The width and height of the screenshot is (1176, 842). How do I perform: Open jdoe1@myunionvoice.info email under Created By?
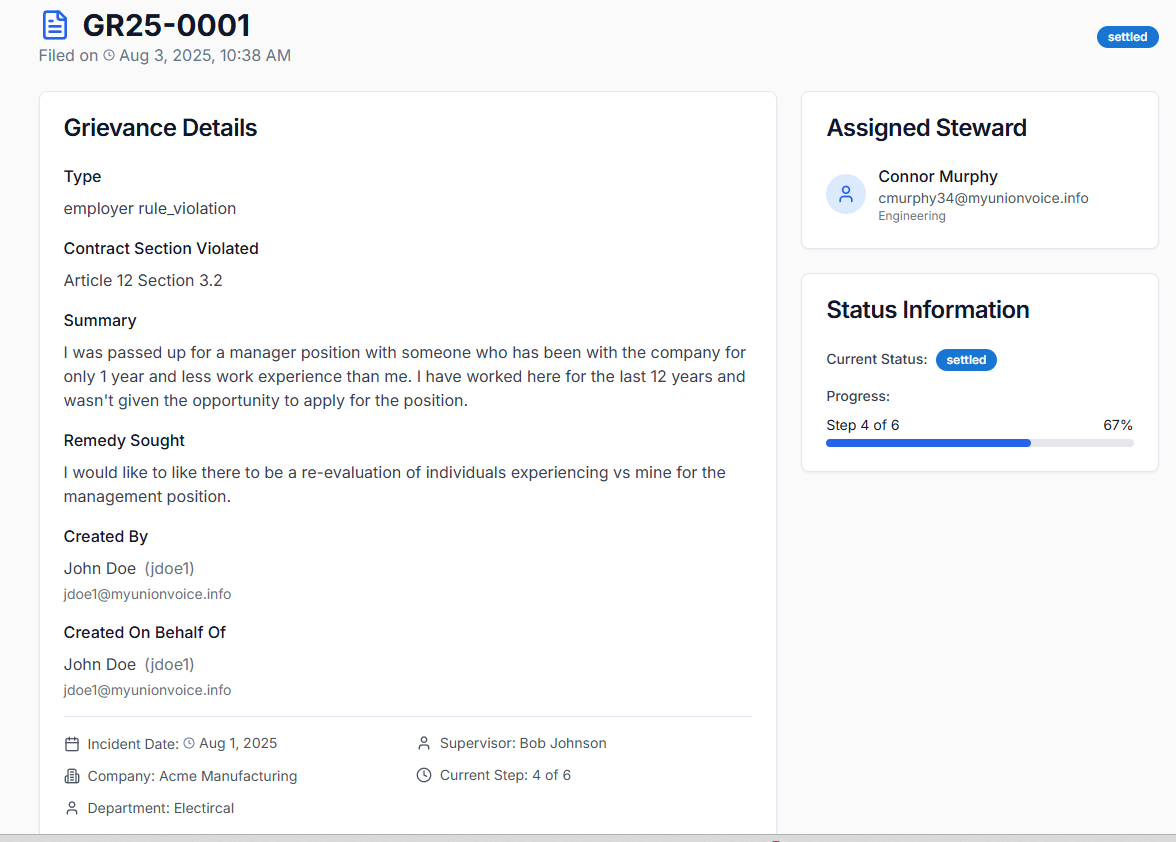[x=147, y=593]
